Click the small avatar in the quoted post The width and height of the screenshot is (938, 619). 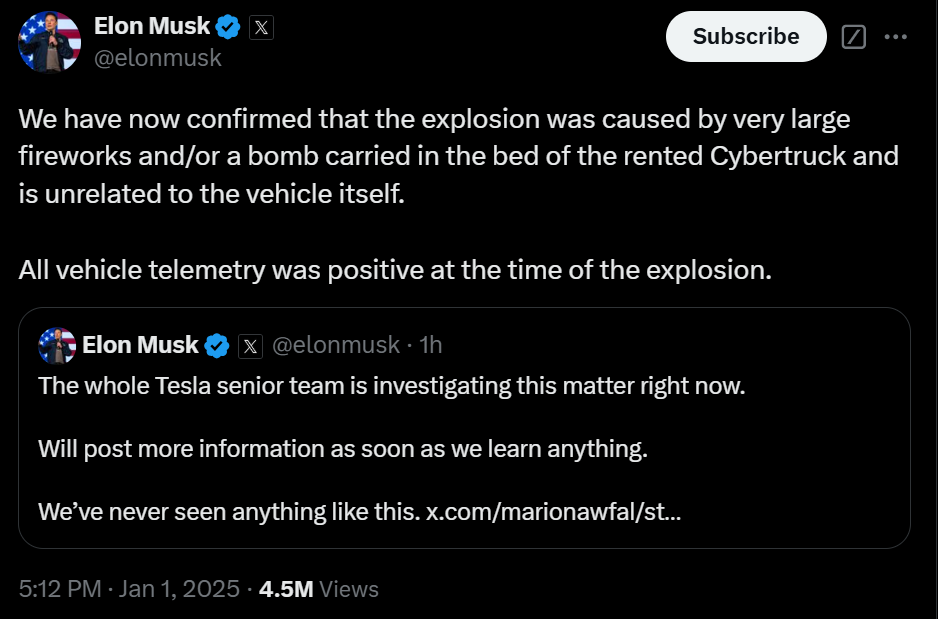(x=57, y=346)
